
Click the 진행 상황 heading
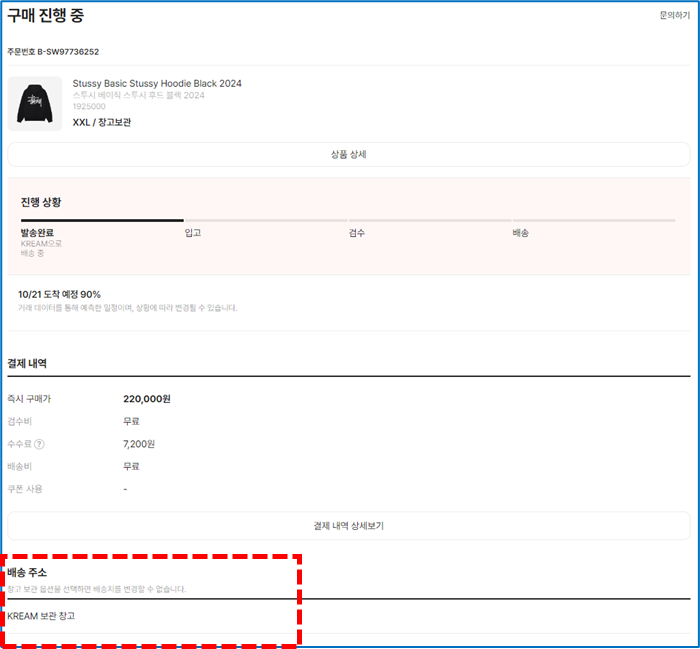tap(41, 202)
